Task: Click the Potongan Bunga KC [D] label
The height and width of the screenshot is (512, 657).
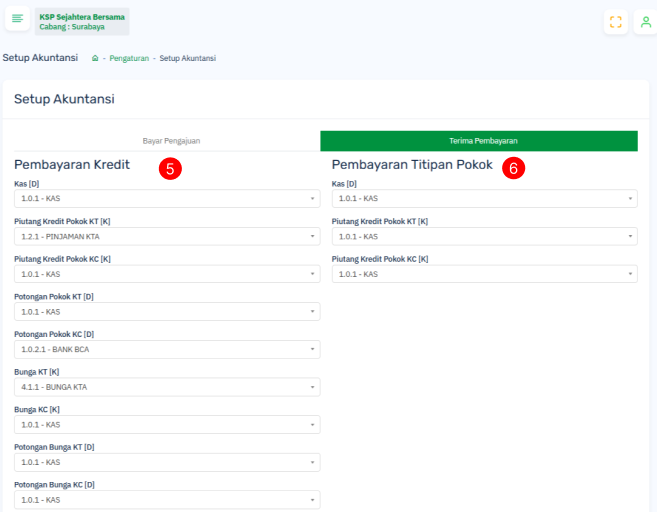Action: [x=54, y=485]
